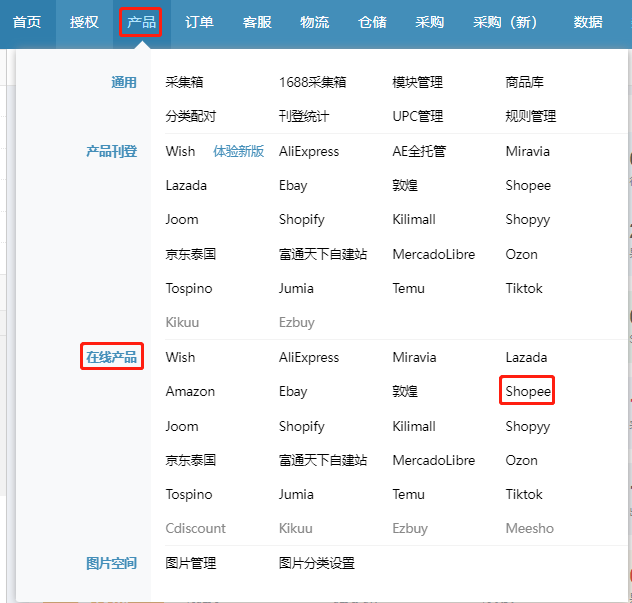Viewport: 632px width, 603px height.
Task: Open Shopyy under 产品刊登
Action: click(x=528, y=220)
